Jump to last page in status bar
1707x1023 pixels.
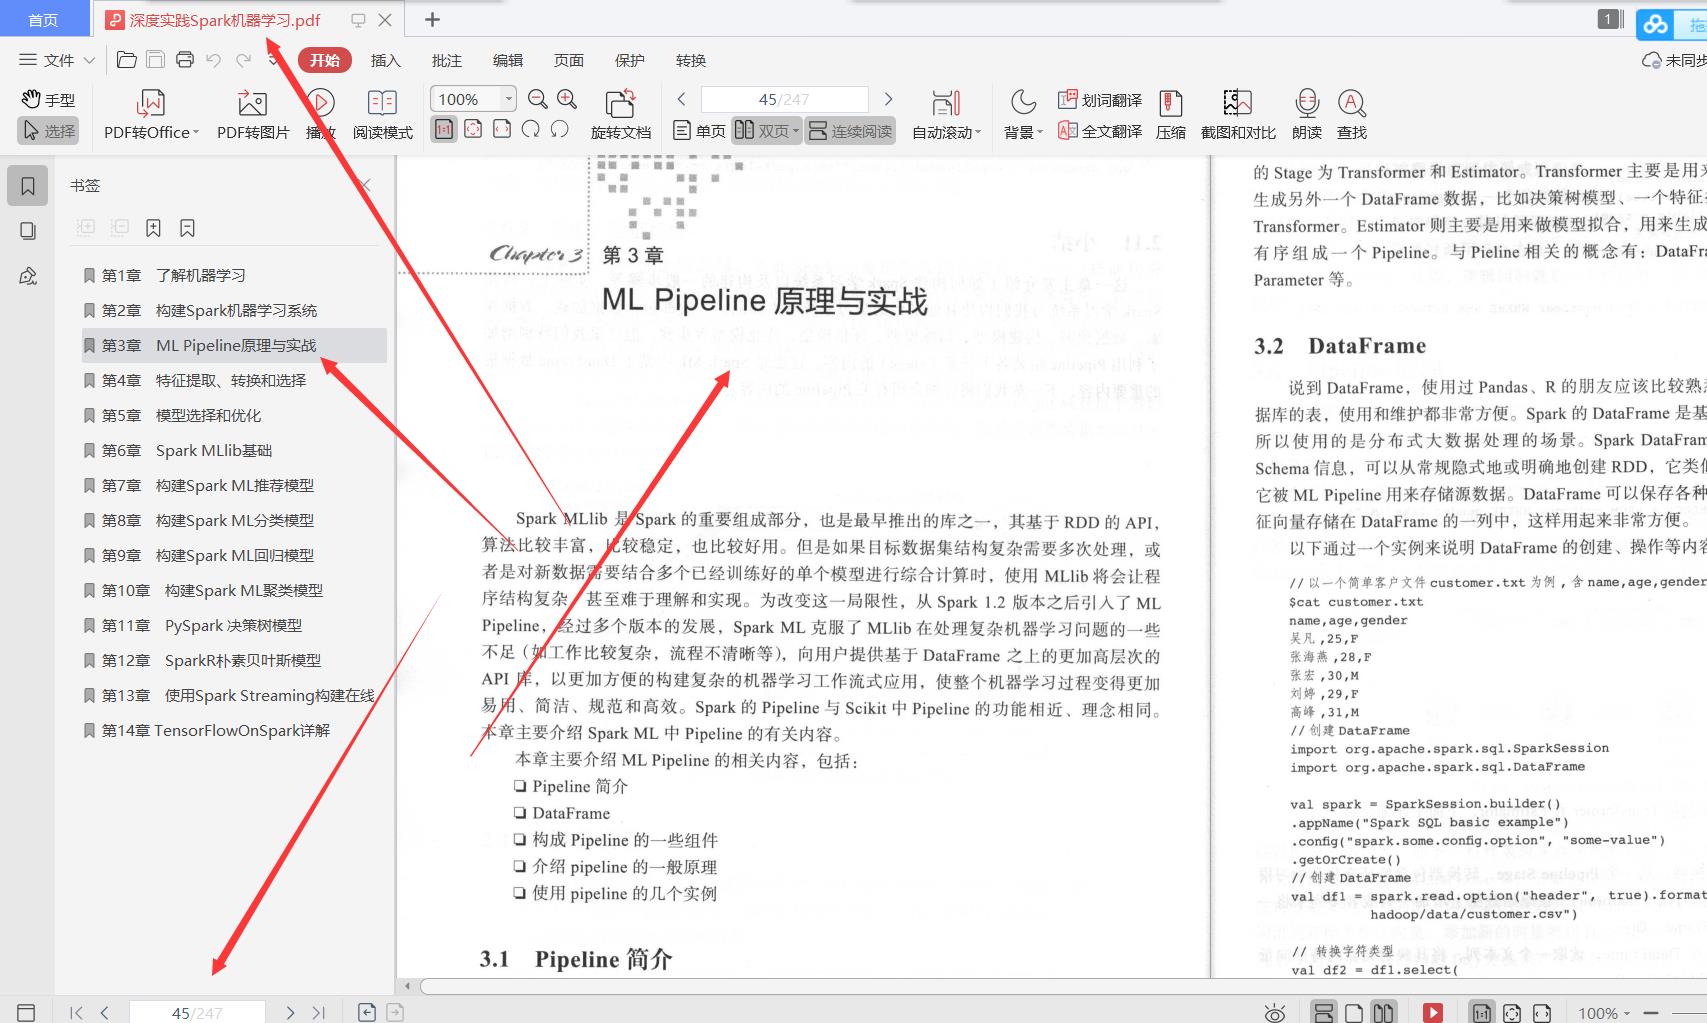tap(318, 1013)
